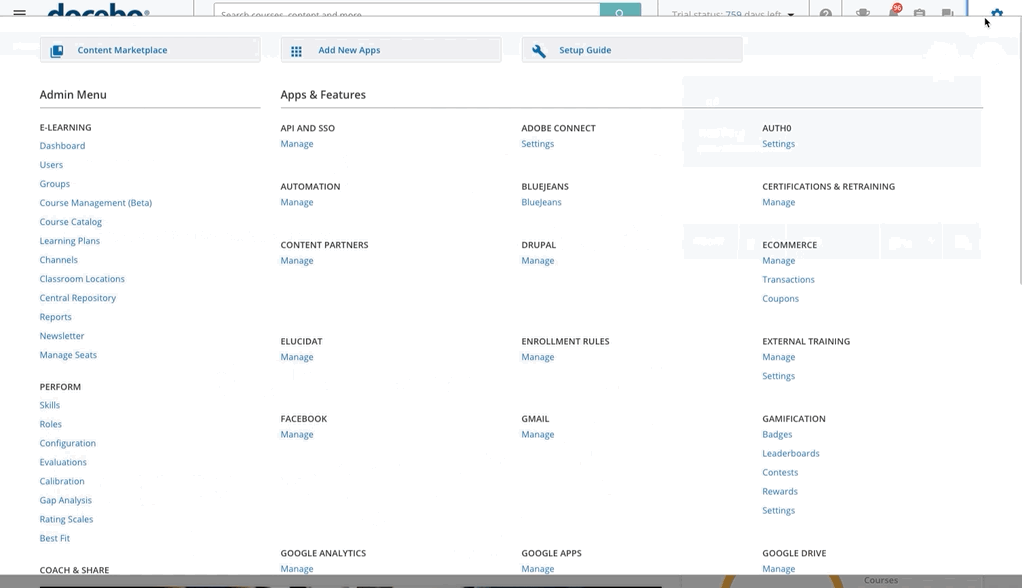This screenshot has height=588, width=1022.
Task: Open Ecommerce Coupons
Action: (781, 299)
